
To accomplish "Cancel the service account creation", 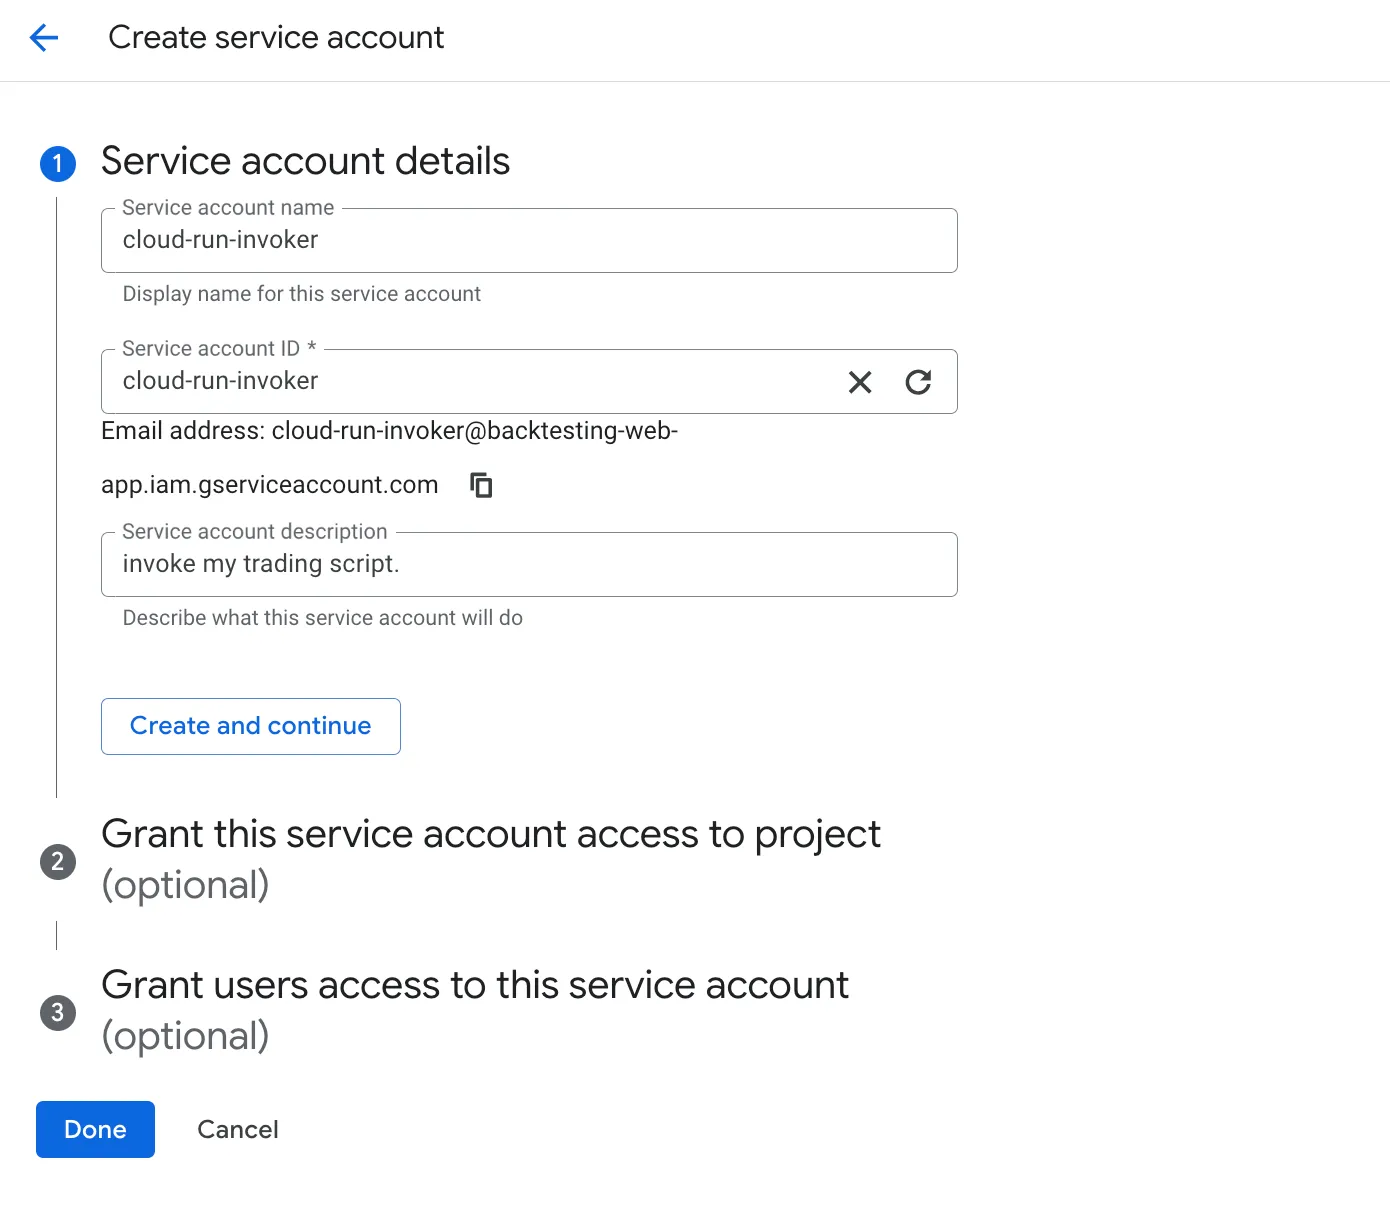I will pos(237,1129).
